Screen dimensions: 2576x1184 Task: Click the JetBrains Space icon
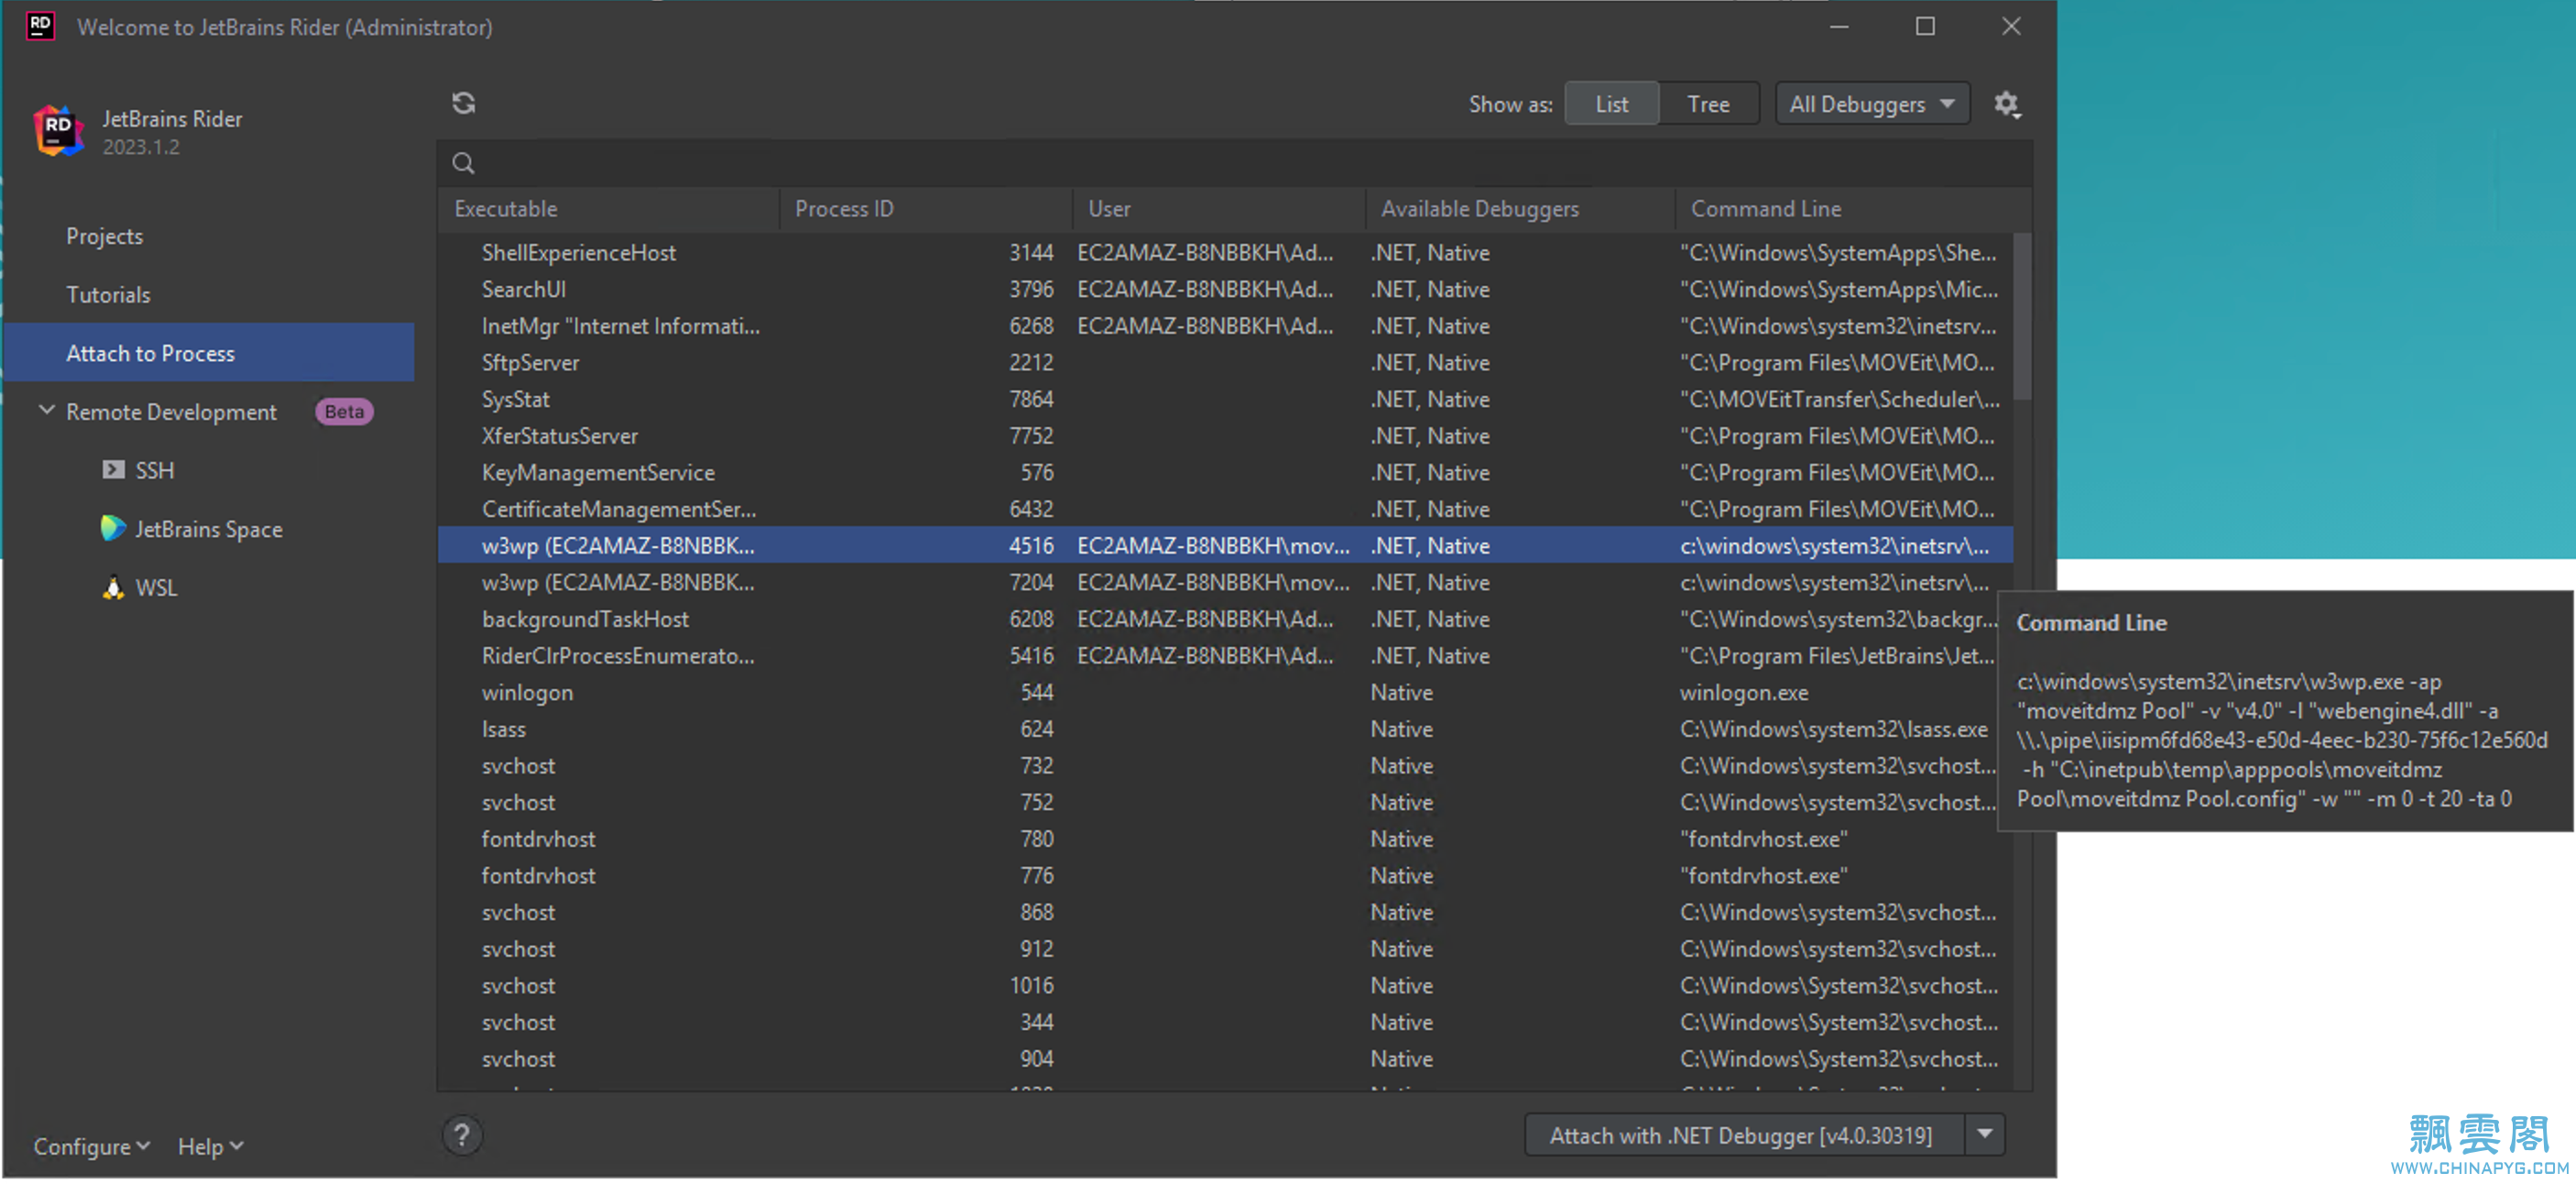point(113,528)
